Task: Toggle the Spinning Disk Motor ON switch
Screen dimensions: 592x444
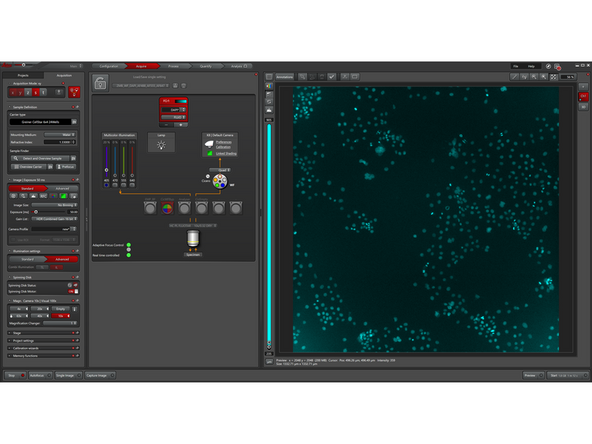Action: [x=73, y=291]
